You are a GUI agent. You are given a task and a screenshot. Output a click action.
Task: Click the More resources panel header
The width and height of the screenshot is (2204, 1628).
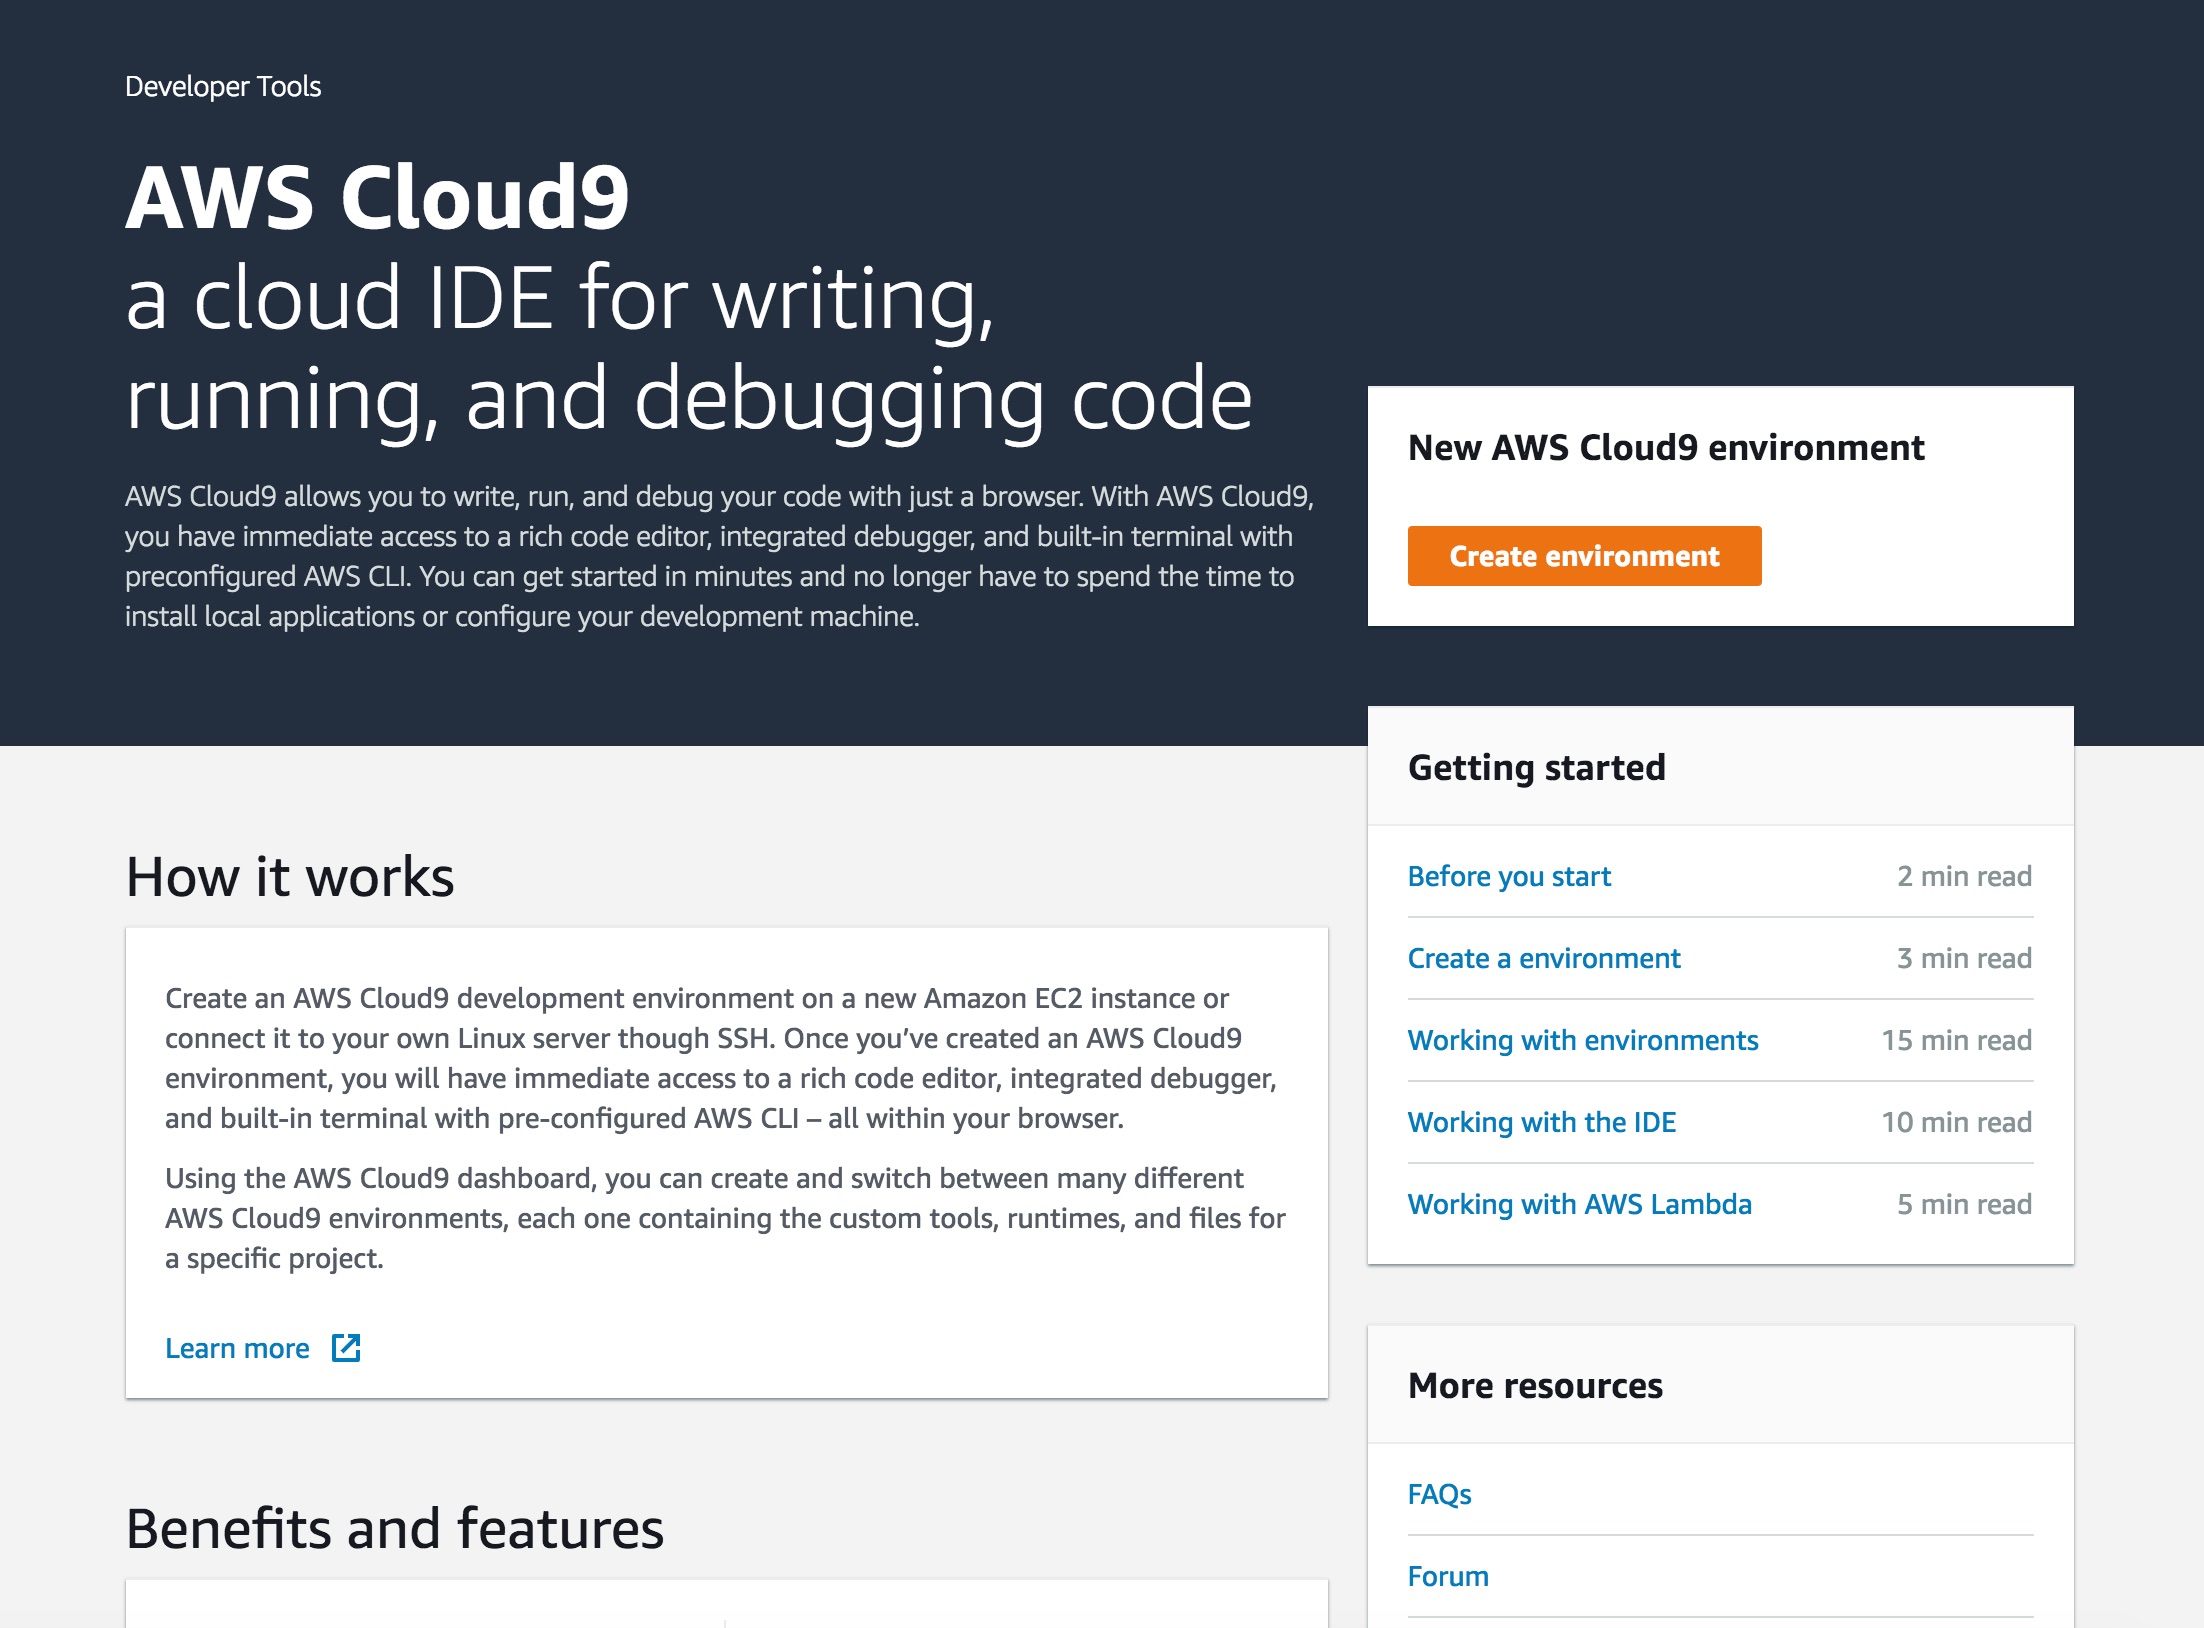(1721, 1385)
